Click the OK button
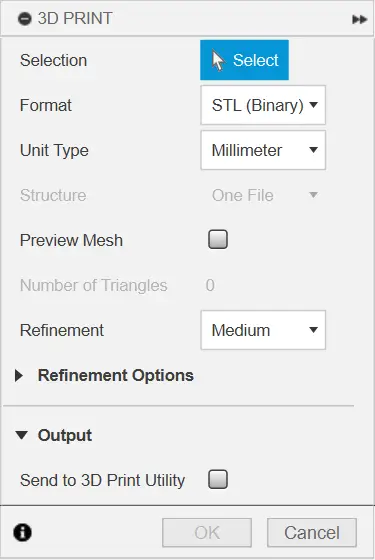The height and width of the screenshot is (560, 375). (207, 533)
